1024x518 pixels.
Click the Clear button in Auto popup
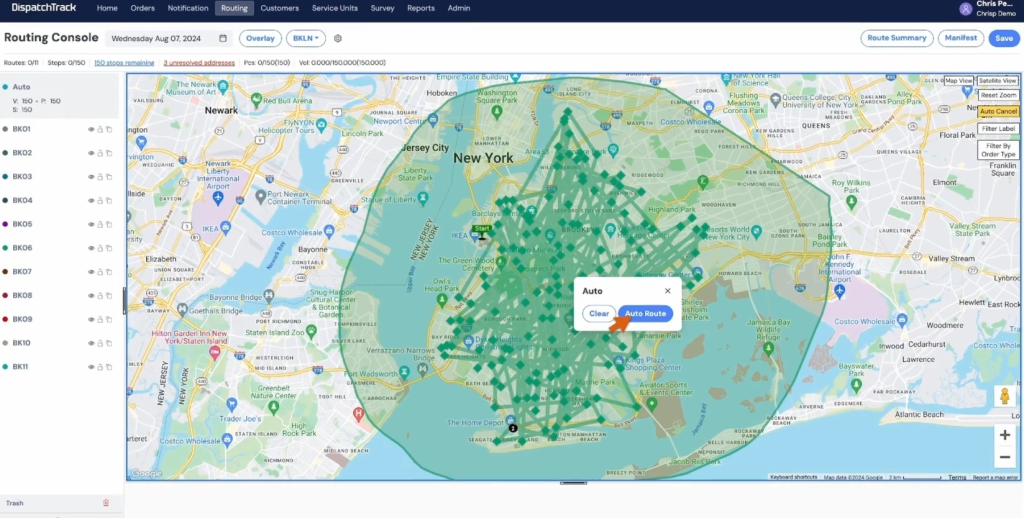pyautogui.click(x=599, y=314)
